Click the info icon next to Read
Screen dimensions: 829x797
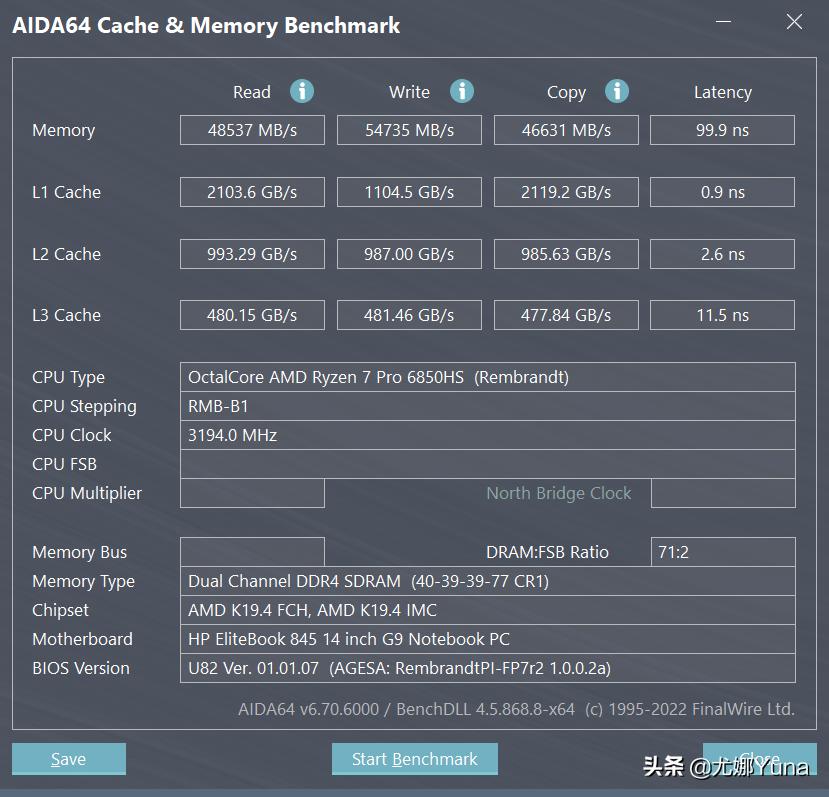coord(302,91)
